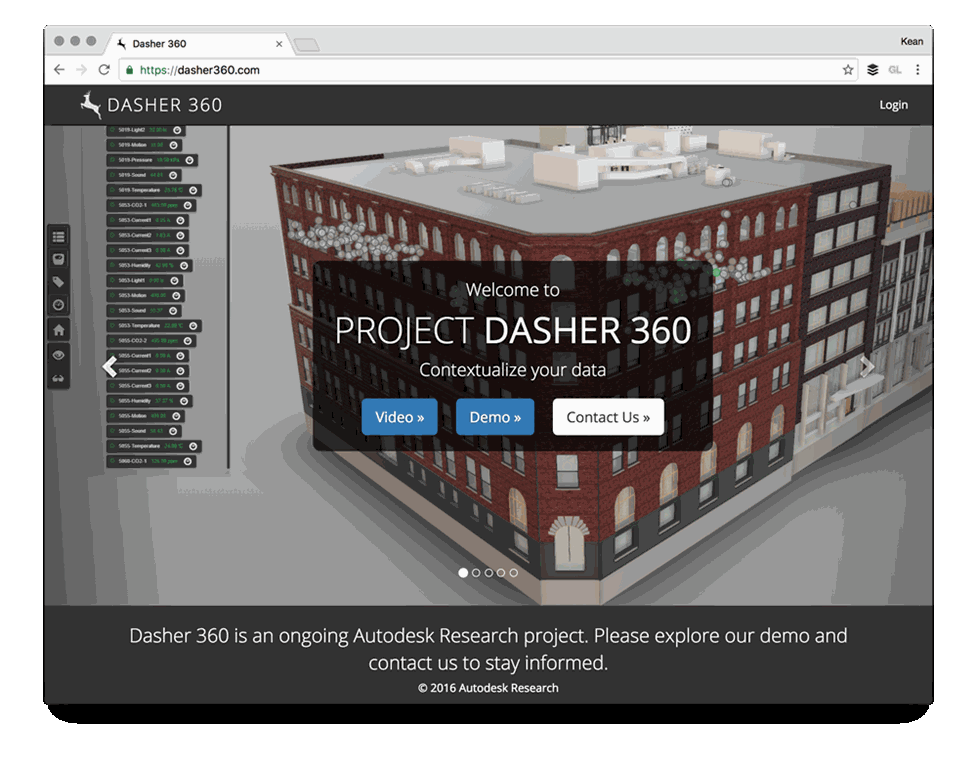Click the glasses icon in left toolbar
Image resolution: width=977 pixels, height=768 pixels.
pyautogui.click(x=59, y=377)
